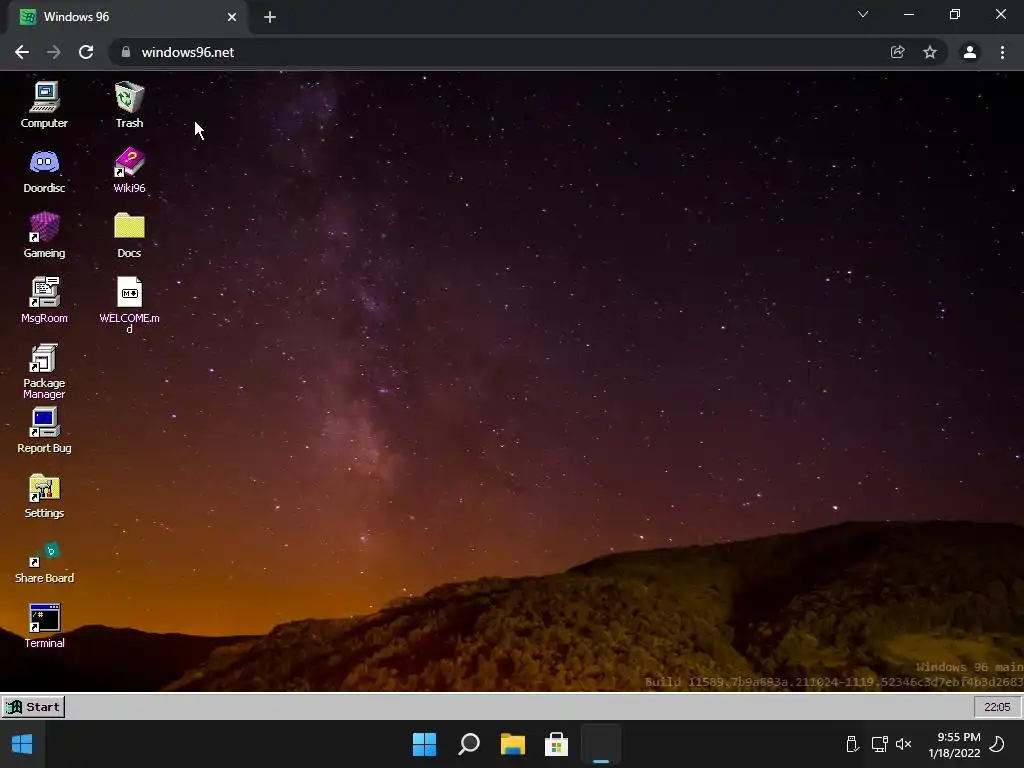The image size is (1024, 768).
Task: Open the Computer desktop icon
Action: (x=44, y=104)
